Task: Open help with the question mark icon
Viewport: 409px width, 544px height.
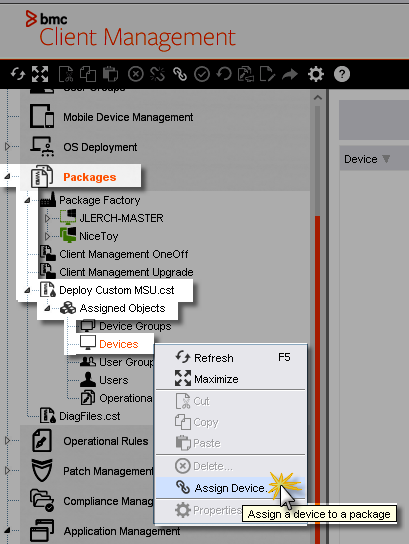Action: click(342, 74)
